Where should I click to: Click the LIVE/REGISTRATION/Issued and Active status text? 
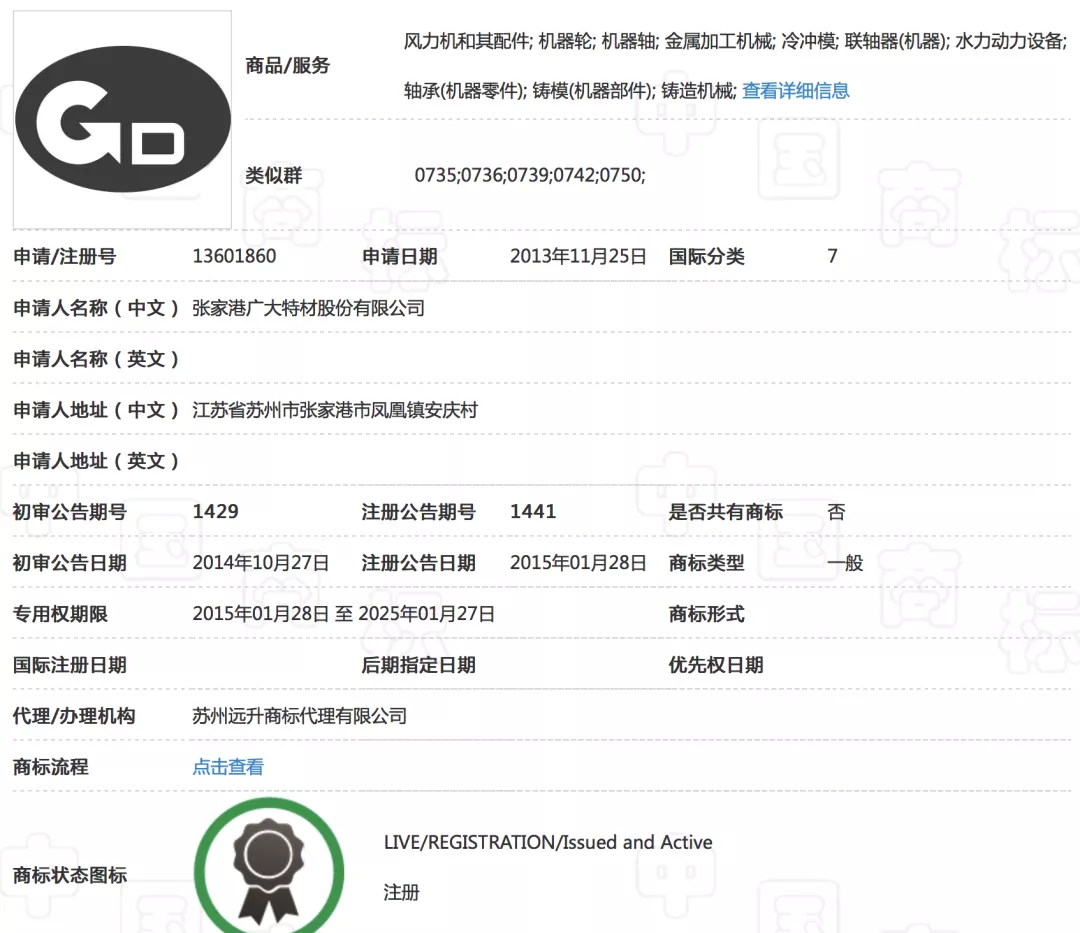click(x=548, y=842)
